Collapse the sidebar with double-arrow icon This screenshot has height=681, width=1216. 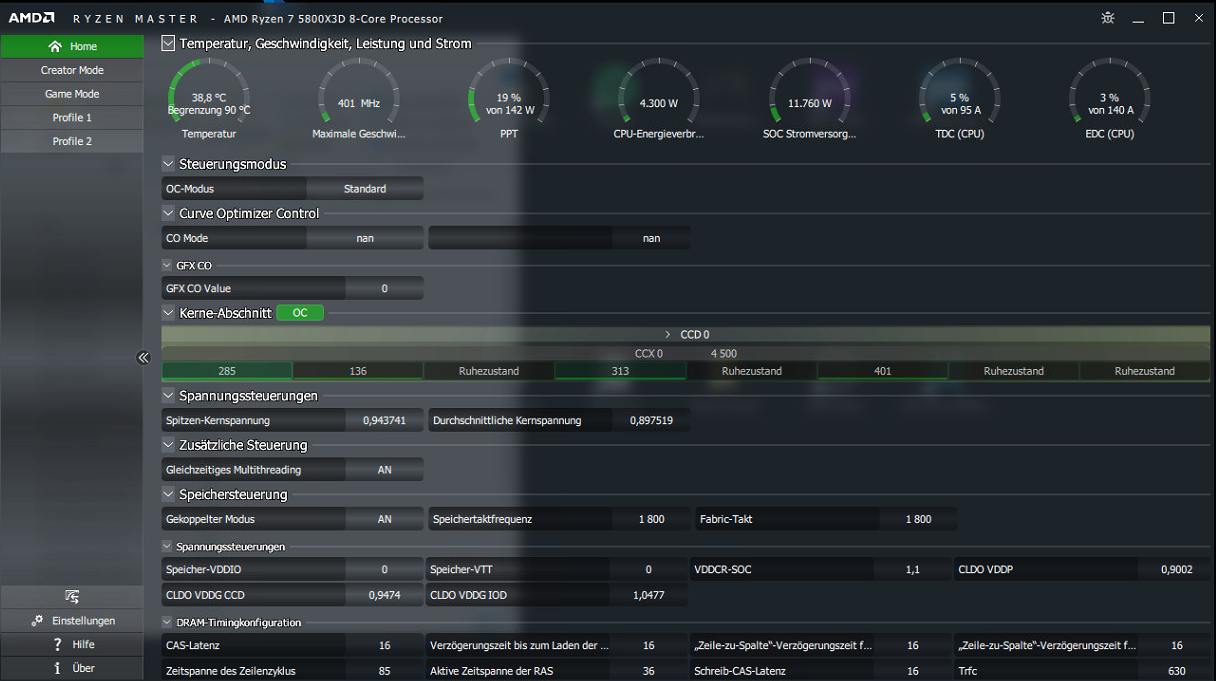143,358
